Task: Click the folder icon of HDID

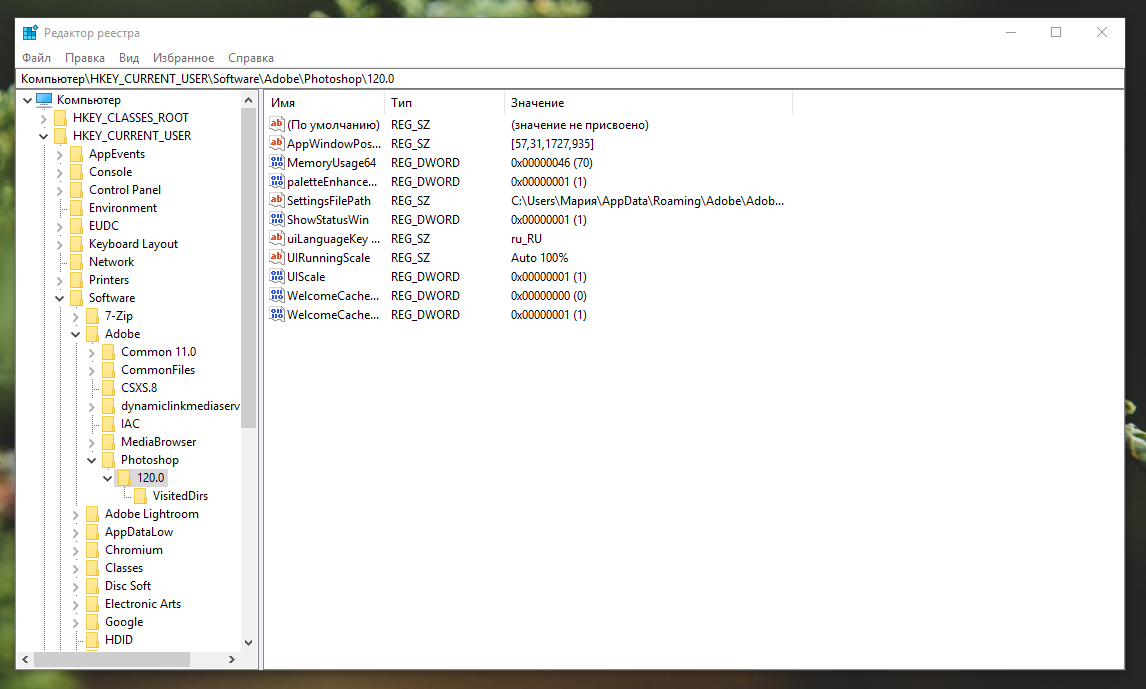Action: 93,640
